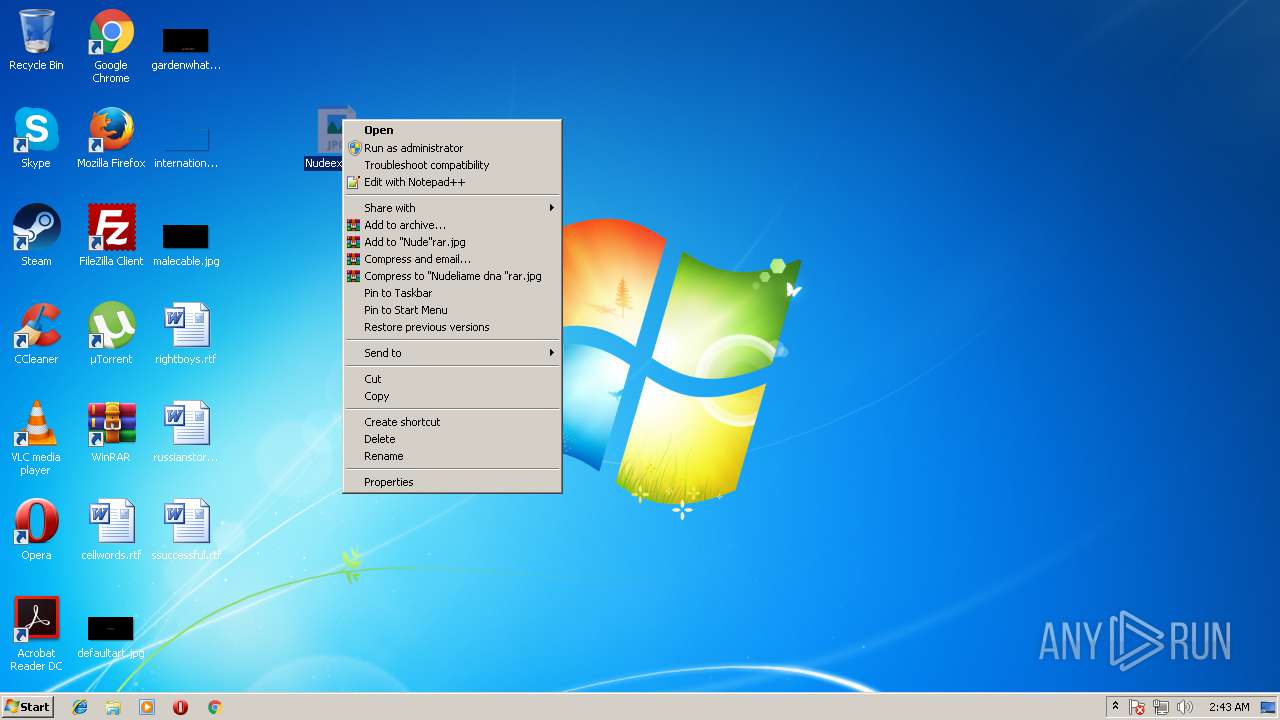This screenshot has width=1280, height=720.
Task: Choose Run as administrator
Action: point(452,148)
